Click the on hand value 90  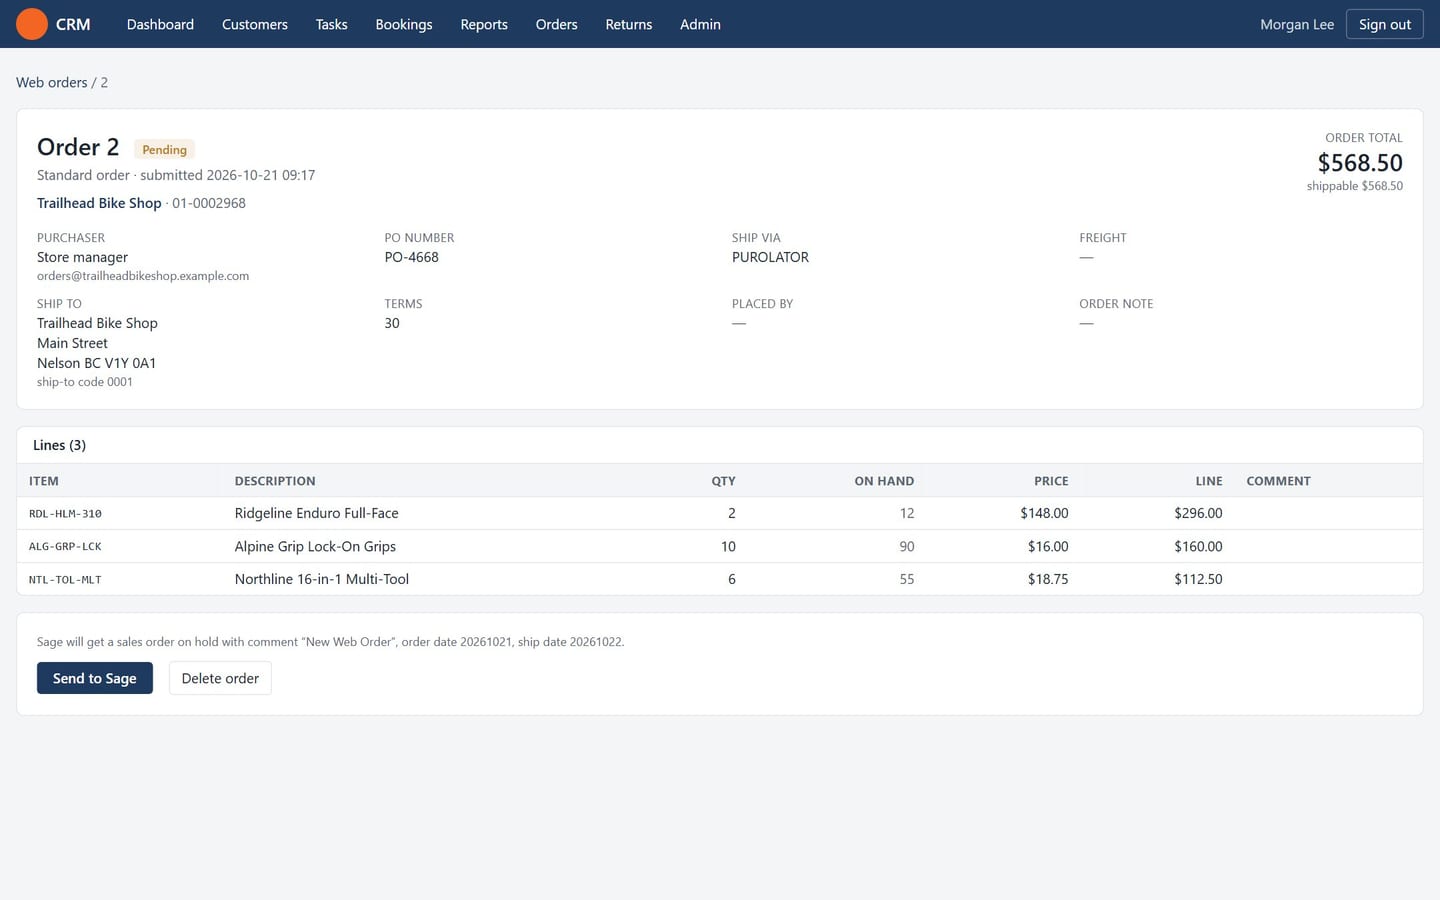click(x=907, y=546)
